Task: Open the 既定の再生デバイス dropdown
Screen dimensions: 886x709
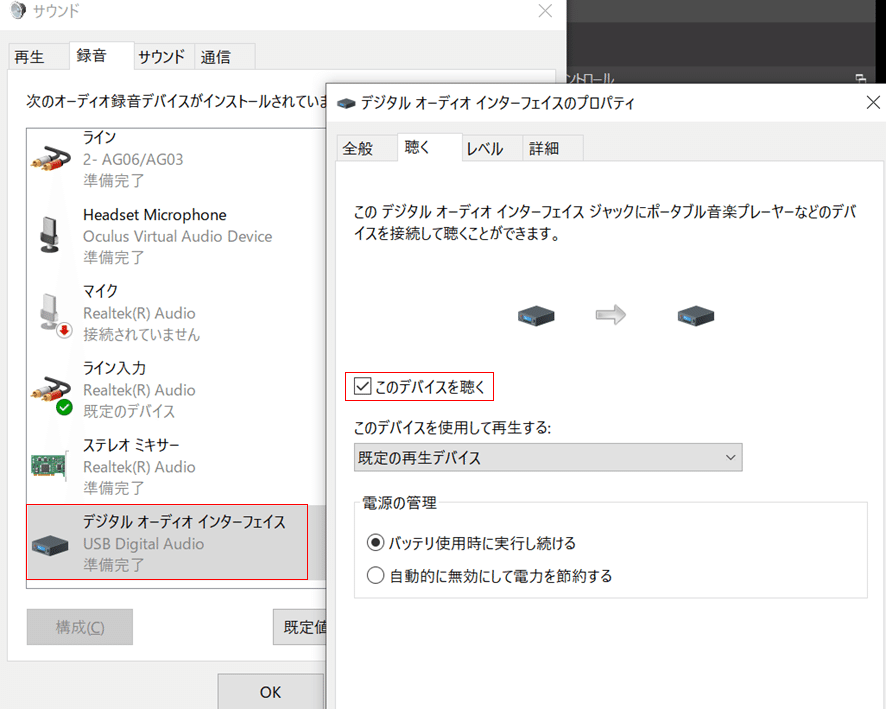Action: pos(732,456)
